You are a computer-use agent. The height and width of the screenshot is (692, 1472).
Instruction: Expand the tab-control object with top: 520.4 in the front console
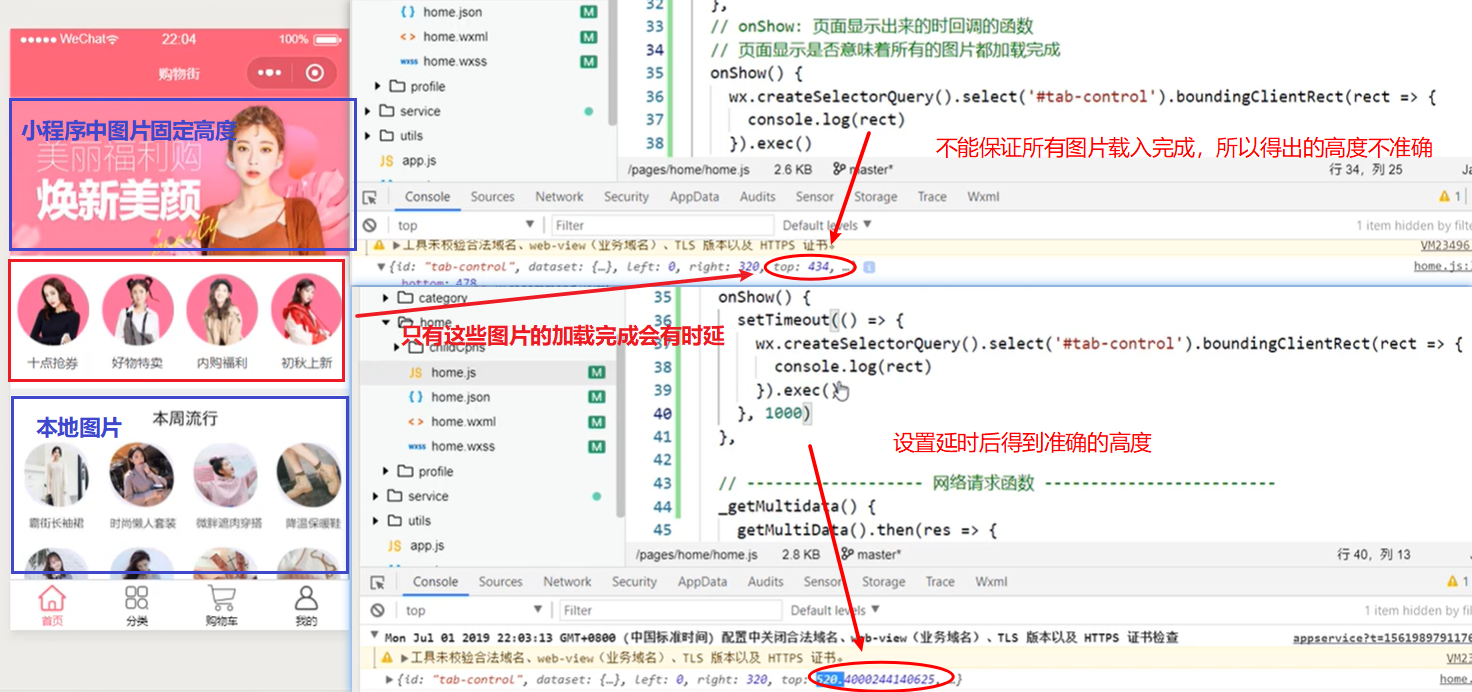[x=391, y=680]
